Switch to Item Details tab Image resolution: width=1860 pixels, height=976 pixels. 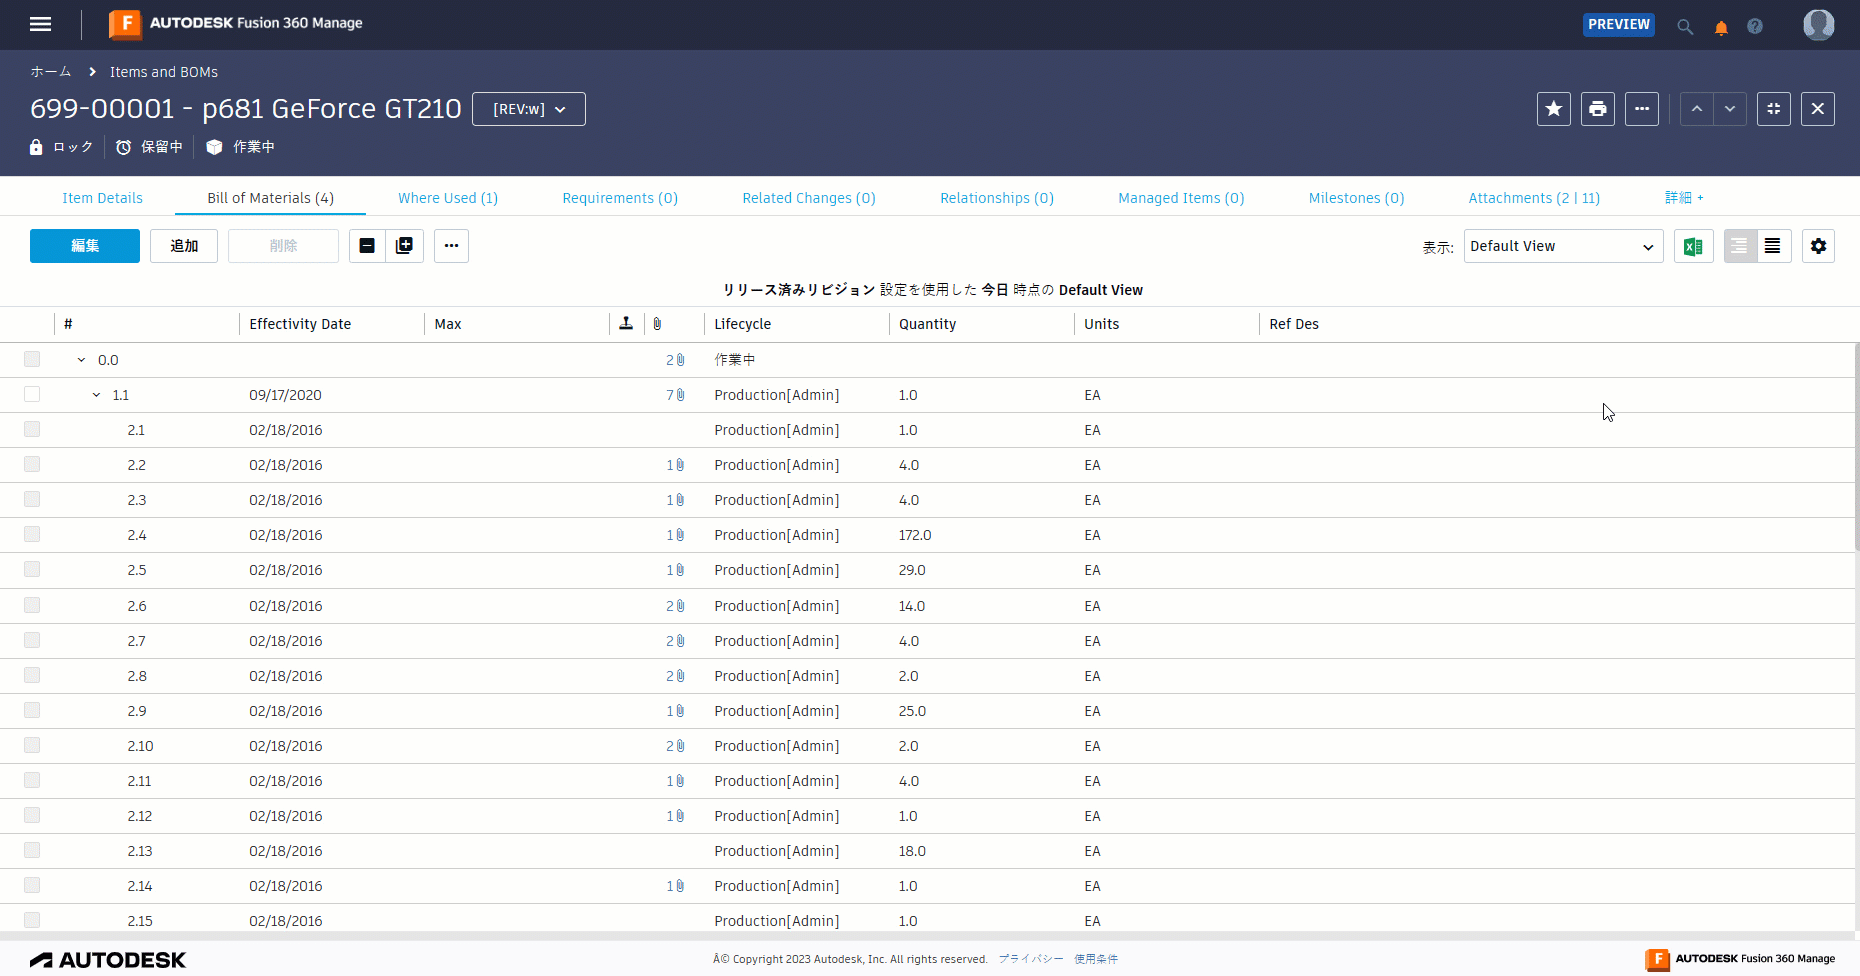tap(103, 198)
